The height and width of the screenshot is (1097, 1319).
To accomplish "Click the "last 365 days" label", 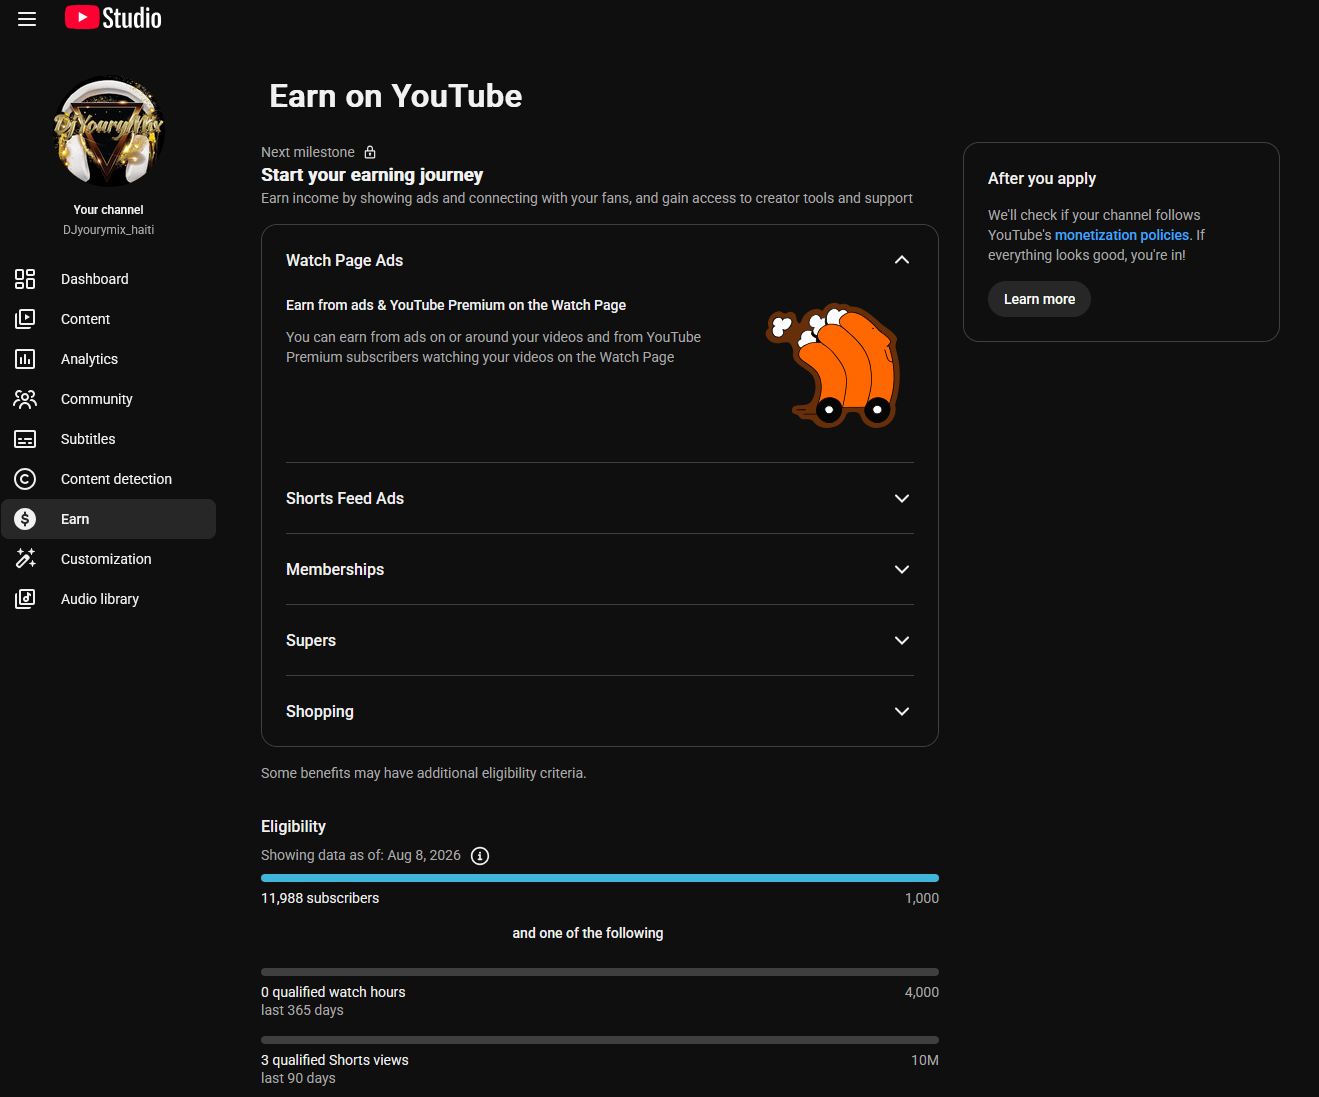I will [302, 1010].
